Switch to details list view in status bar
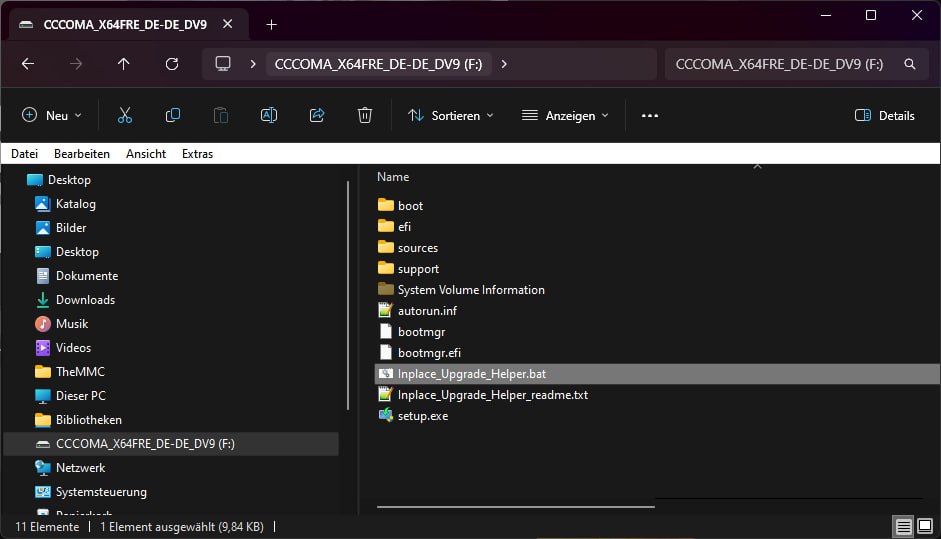Viewport: 941px width, 539px height. 903,526
